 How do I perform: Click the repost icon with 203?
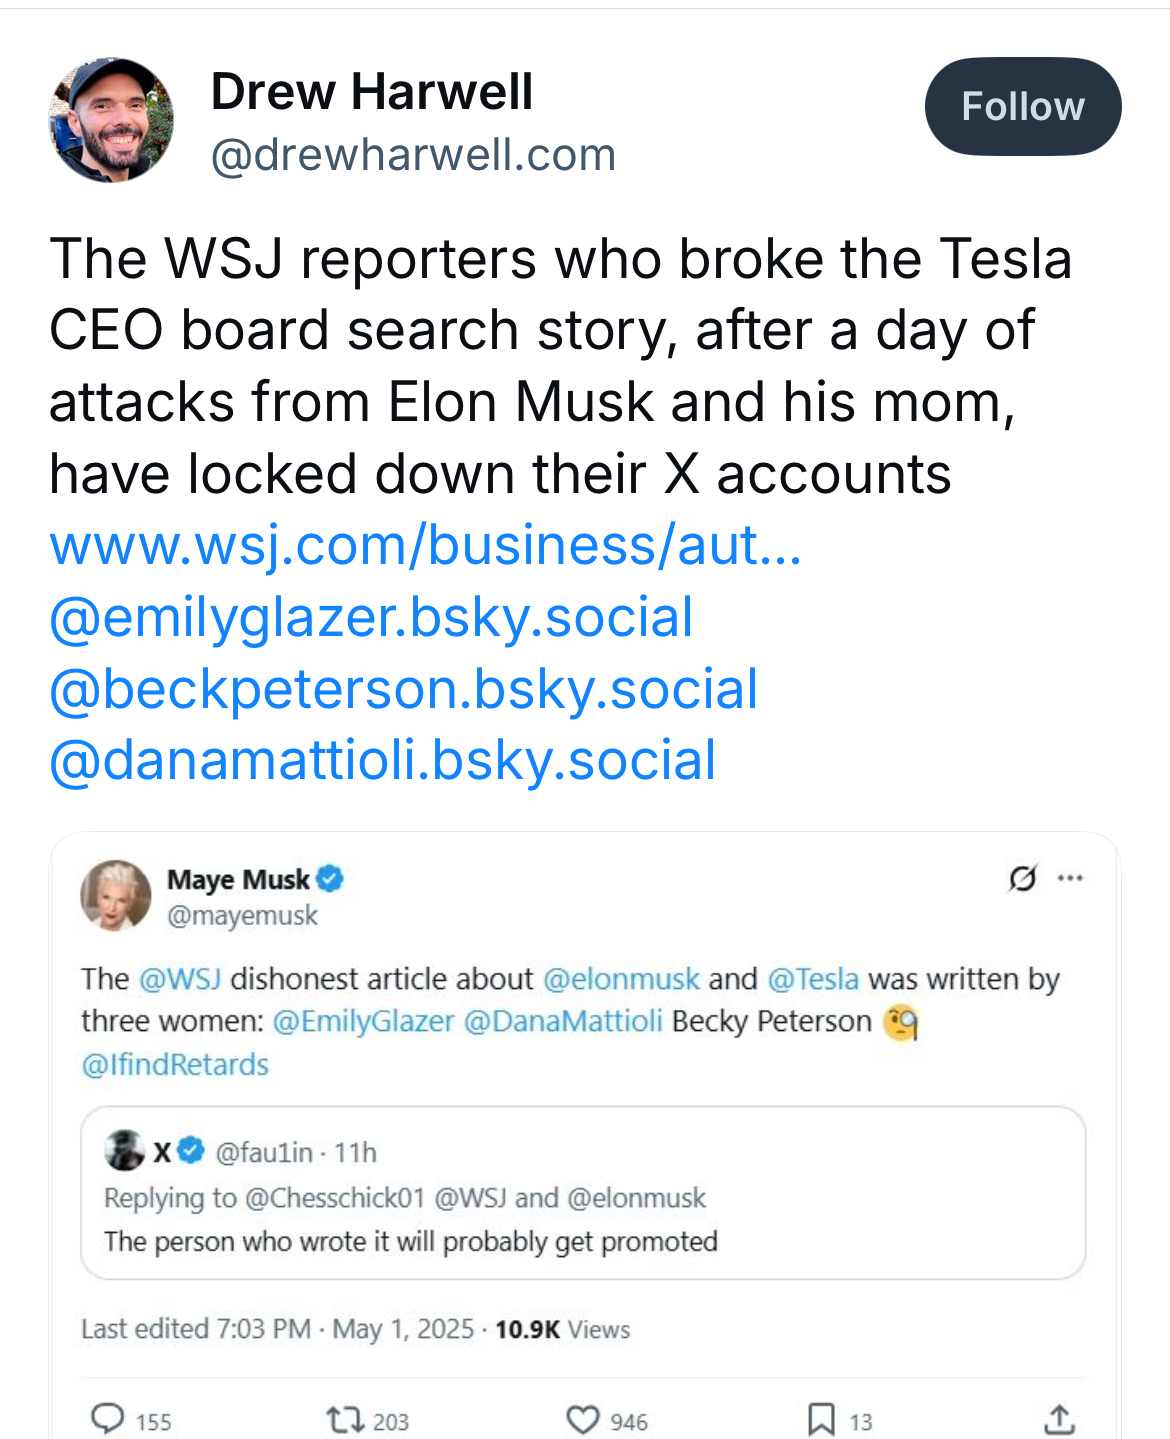click(x=345, y=1420)
